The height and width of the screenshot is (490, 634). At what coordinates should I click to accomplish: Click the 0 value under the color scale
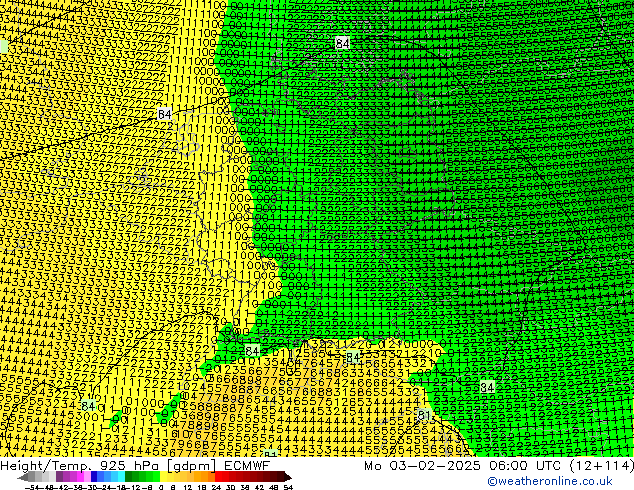161,488
